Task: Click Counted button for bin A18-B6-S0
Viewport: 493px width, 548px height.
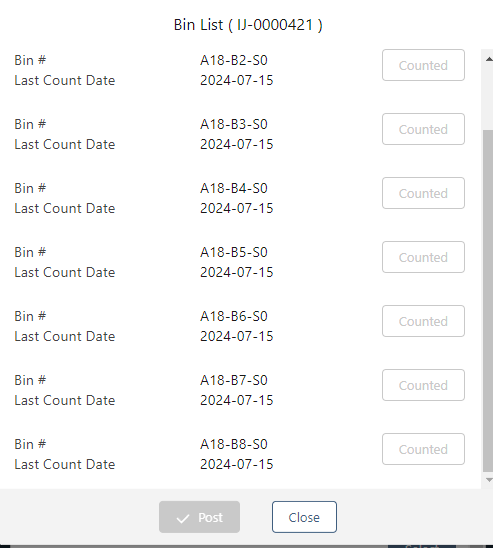Action: [x=423, y=321]
